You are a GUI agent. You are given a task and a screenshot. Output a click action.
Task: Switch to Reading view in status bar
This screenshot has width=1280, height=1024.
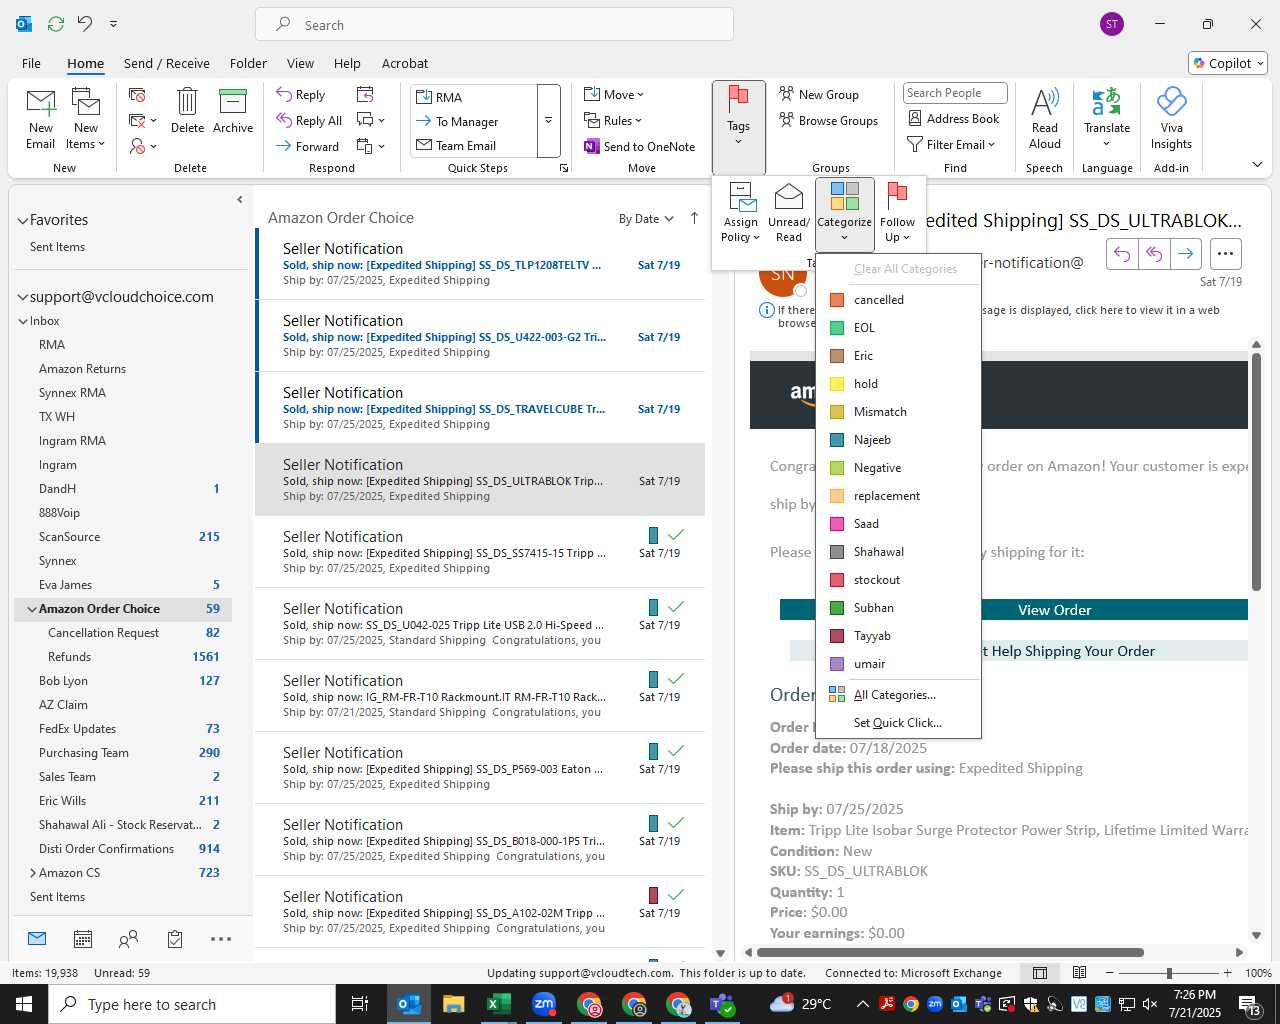click(1080, 973)
